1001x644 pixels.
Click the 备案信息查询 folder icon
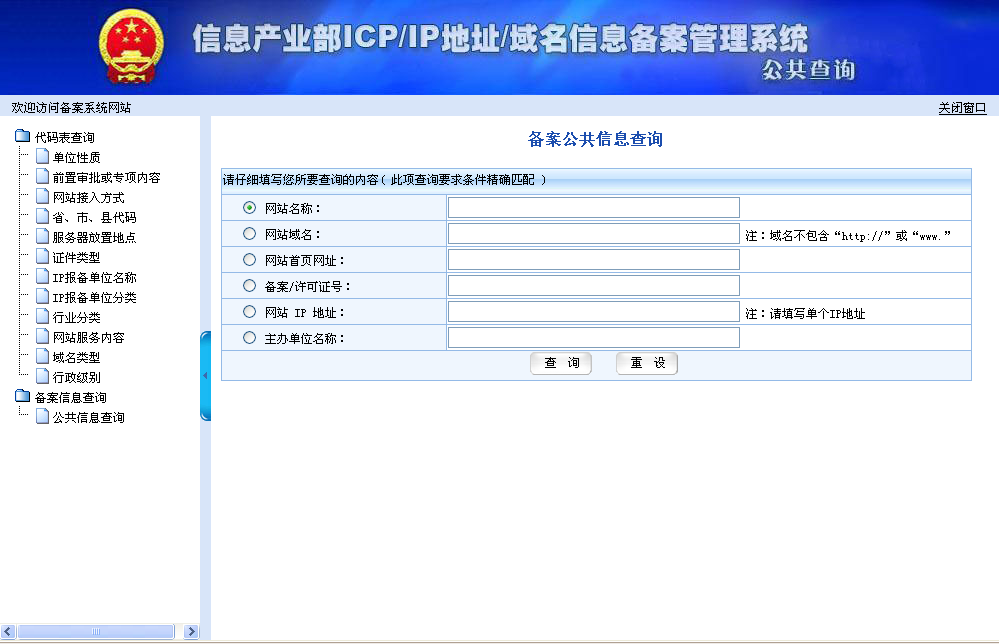22,396
